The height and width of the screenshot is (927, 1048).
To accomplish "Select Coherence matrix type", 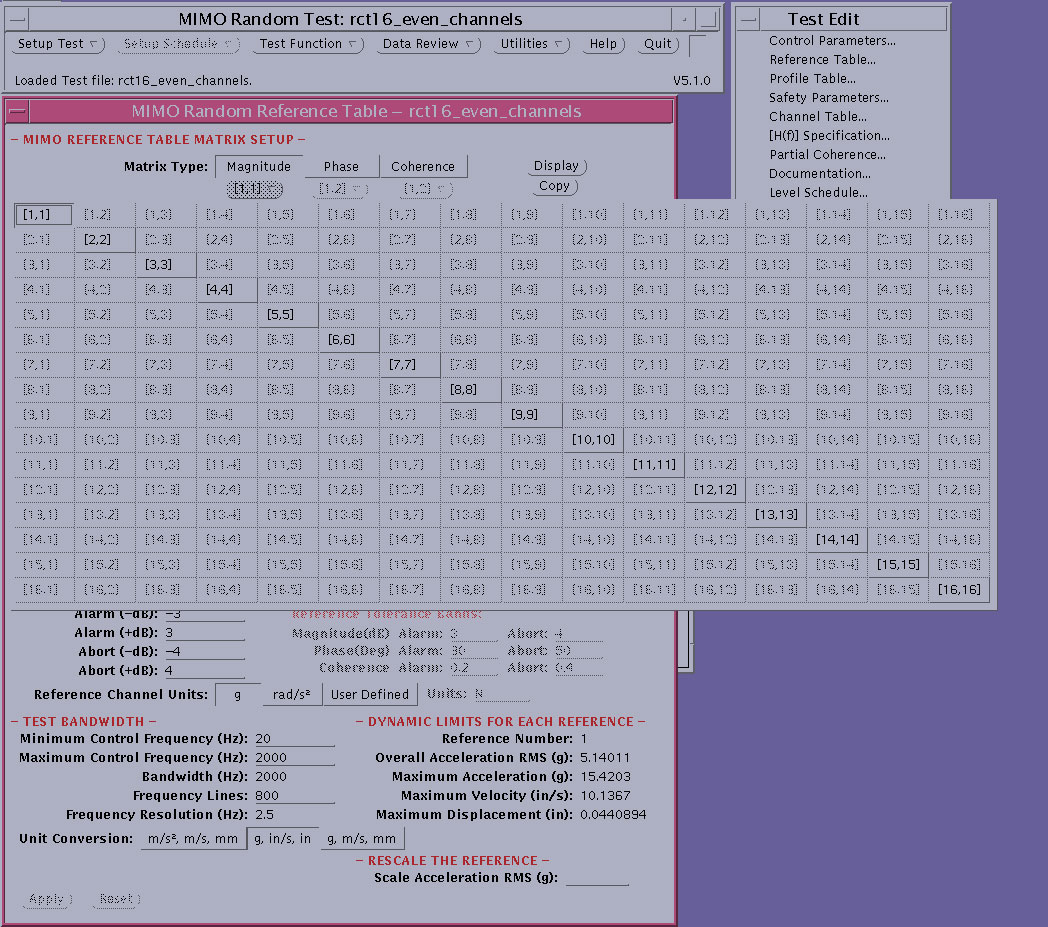I will pos(422,166).
